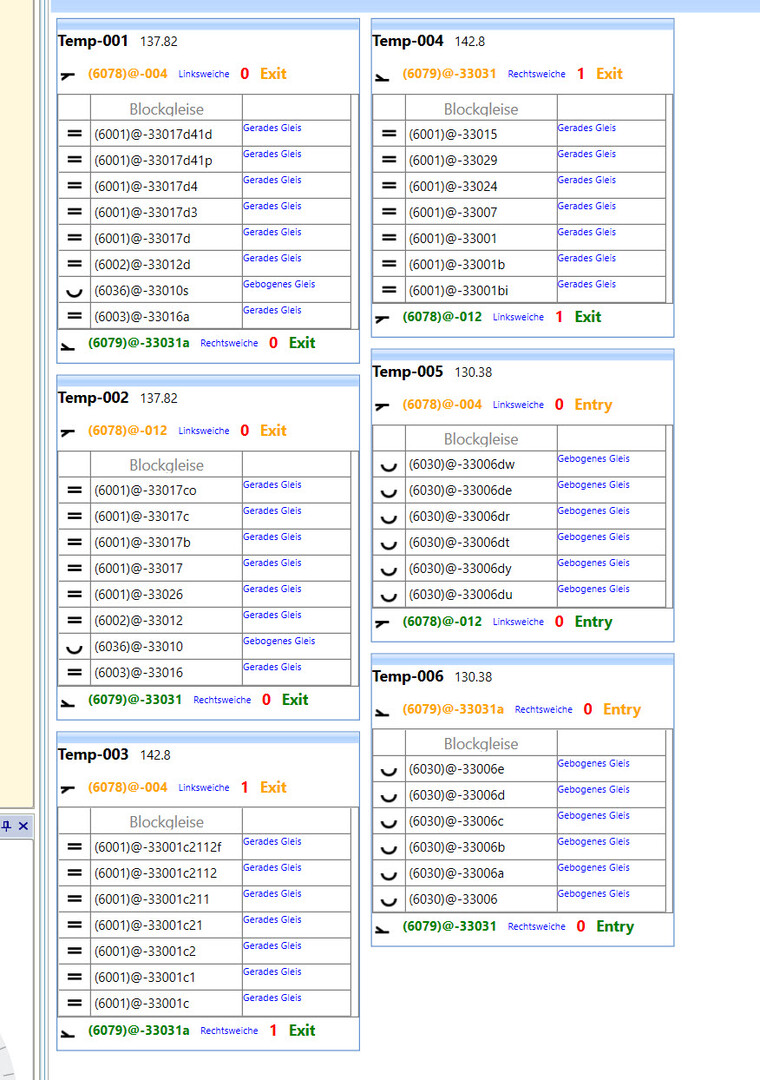Click the orange Exit label in Temp-003 header
Image resolution: width=760 pixels, height=1080 pixels.
pos(273,787)
